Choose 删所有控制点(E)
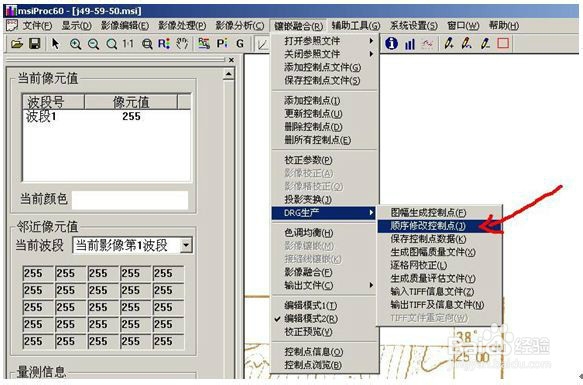This screenshot has width=583, height=385. point(325,140)
